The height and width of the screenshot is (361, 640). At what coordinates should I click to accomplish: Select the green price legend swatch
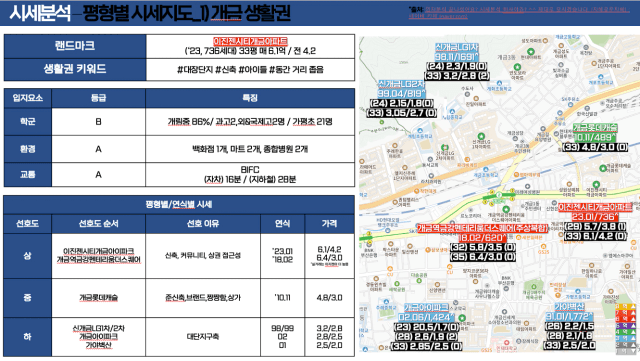click(x=625, y=332)
